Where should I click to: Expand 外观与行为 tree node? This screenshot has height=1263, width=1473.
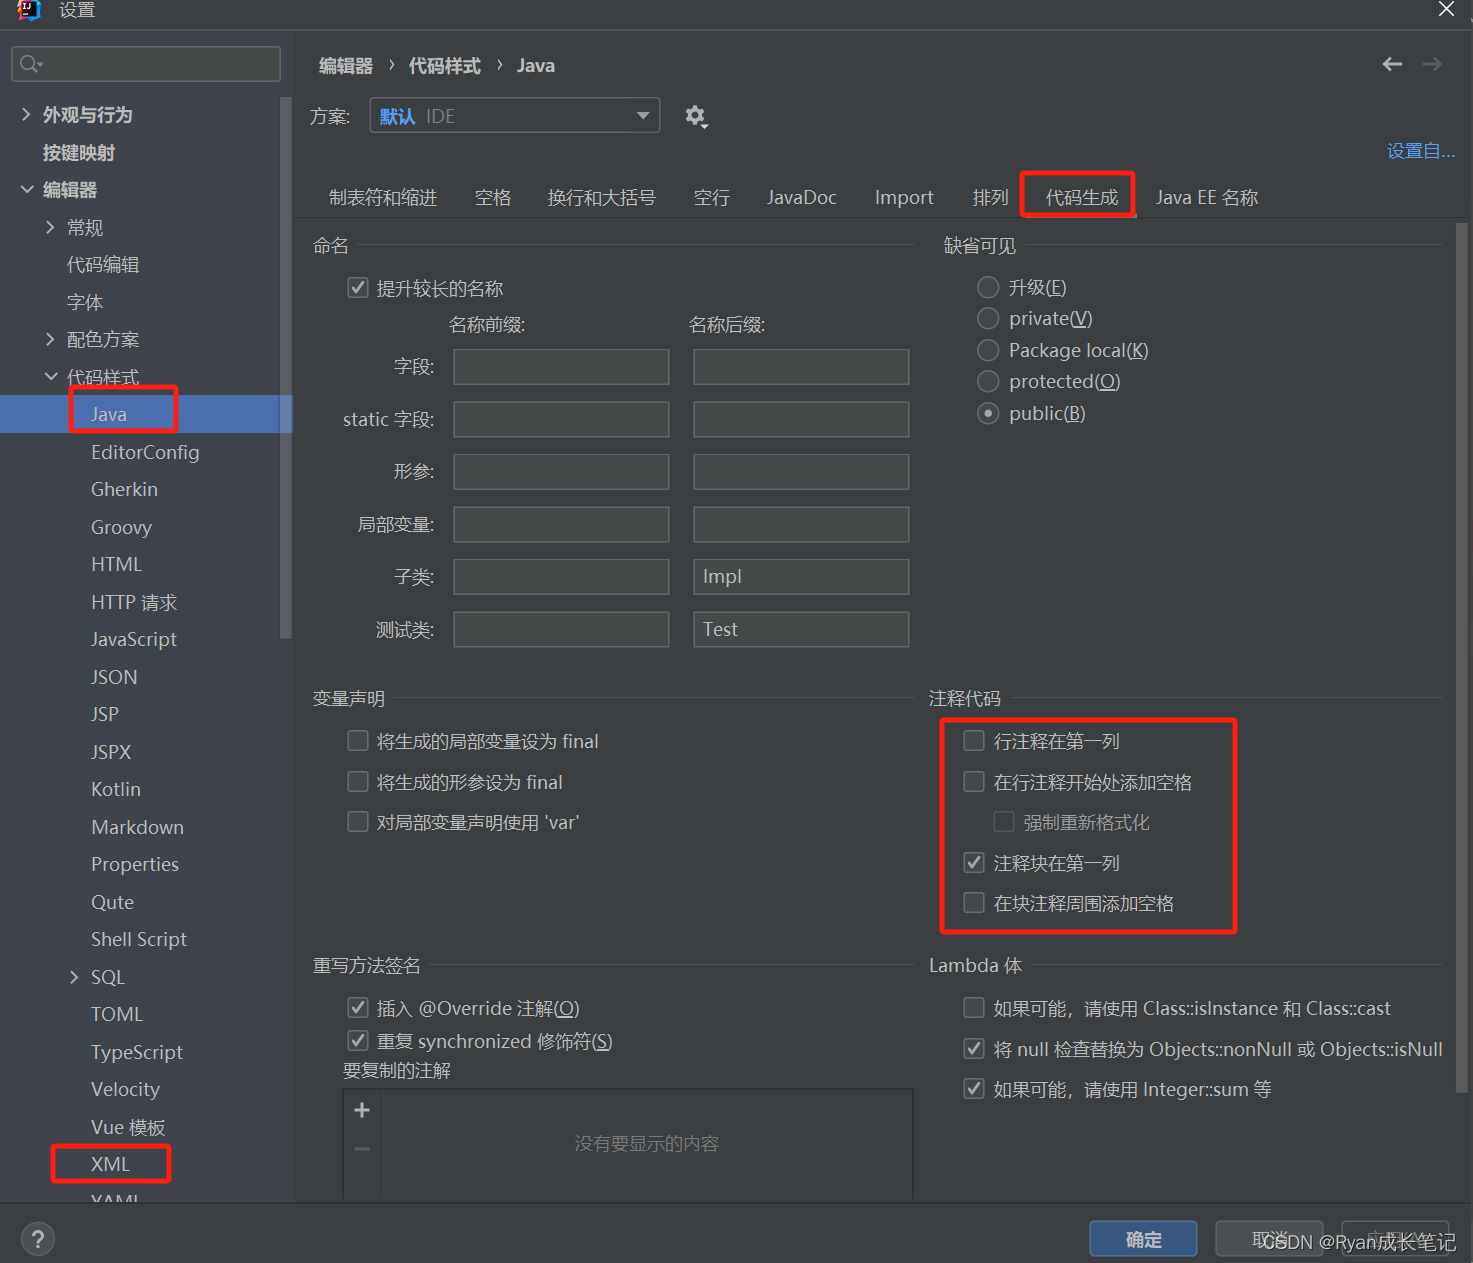tap(26, 115)
